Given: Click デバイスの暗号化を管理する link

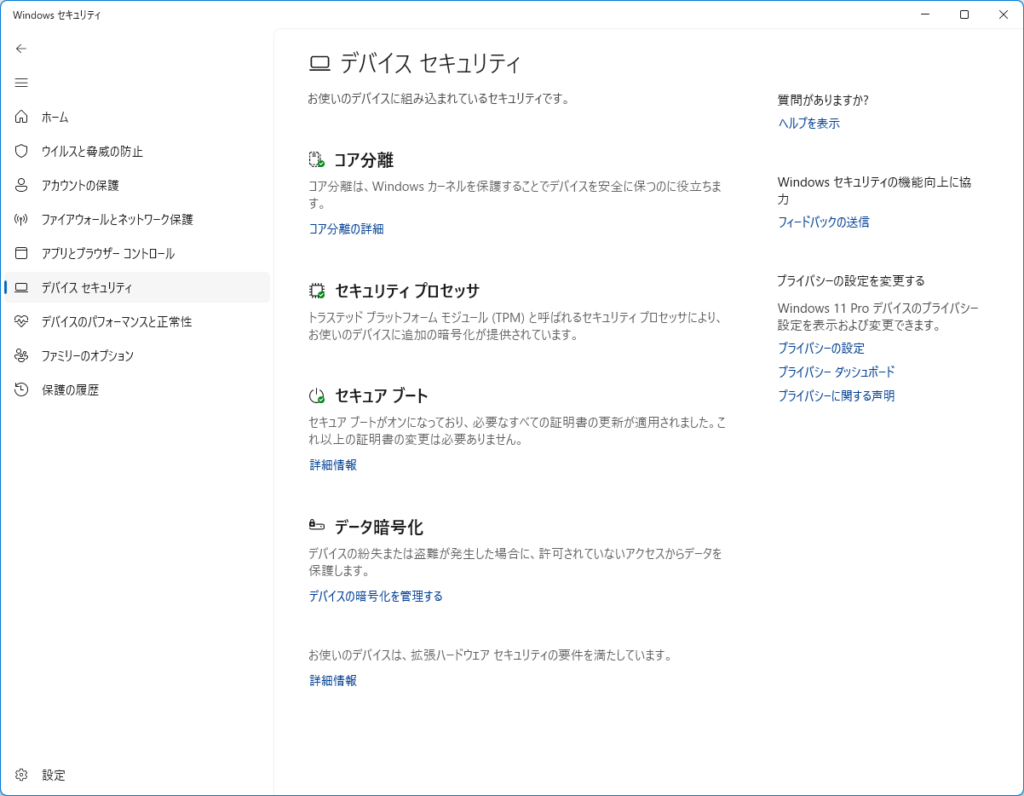Looking at the screenshot, I should click(x=376, y=596).
